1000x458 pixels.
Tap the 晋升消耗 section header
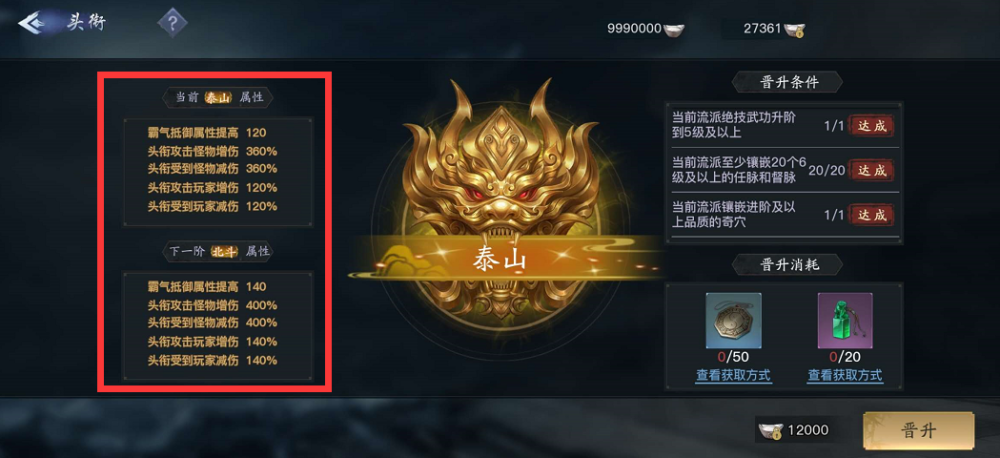click(x=788, y=264)
